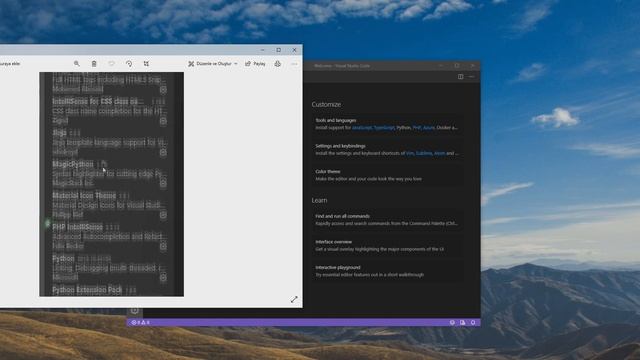The width and height of the screenshot is (640, 360).
Task: Open Find and run all commands
Action: click(x=388, y=220)
